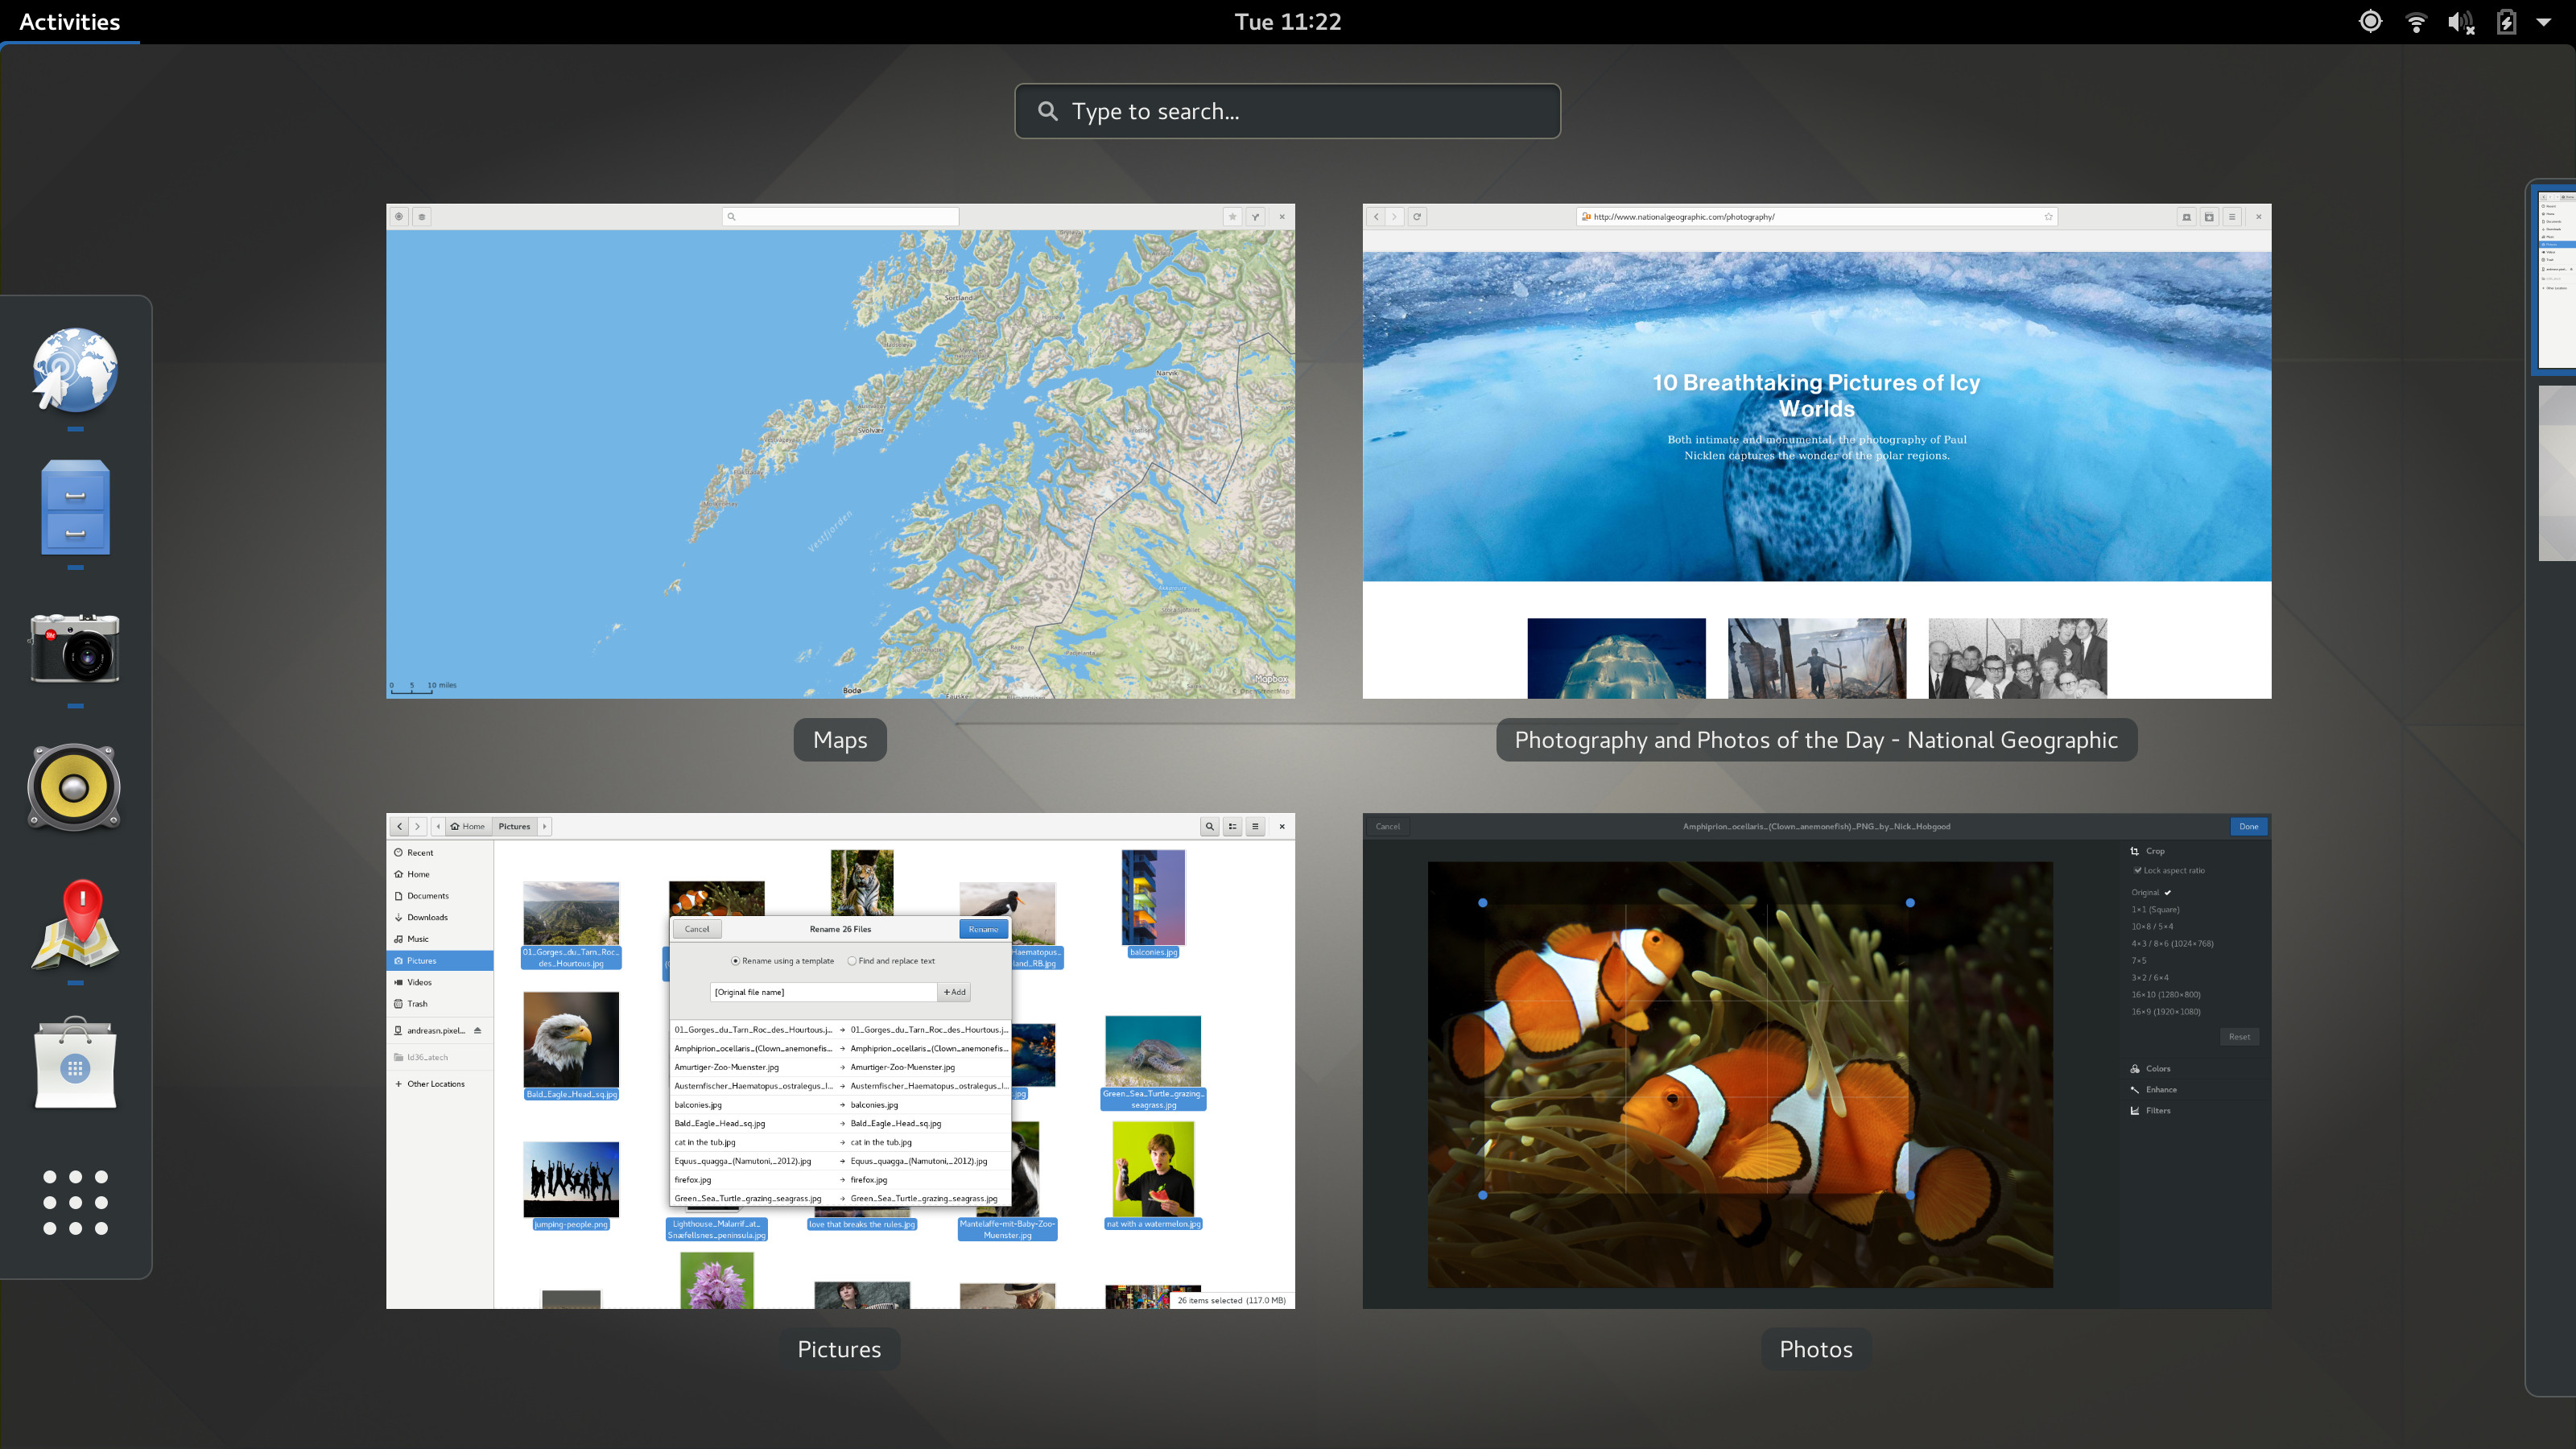Click the Maps application icon in dock
Viewport: 2576px width, 1449px height.
pyautogui.click(x=74, y=927)
